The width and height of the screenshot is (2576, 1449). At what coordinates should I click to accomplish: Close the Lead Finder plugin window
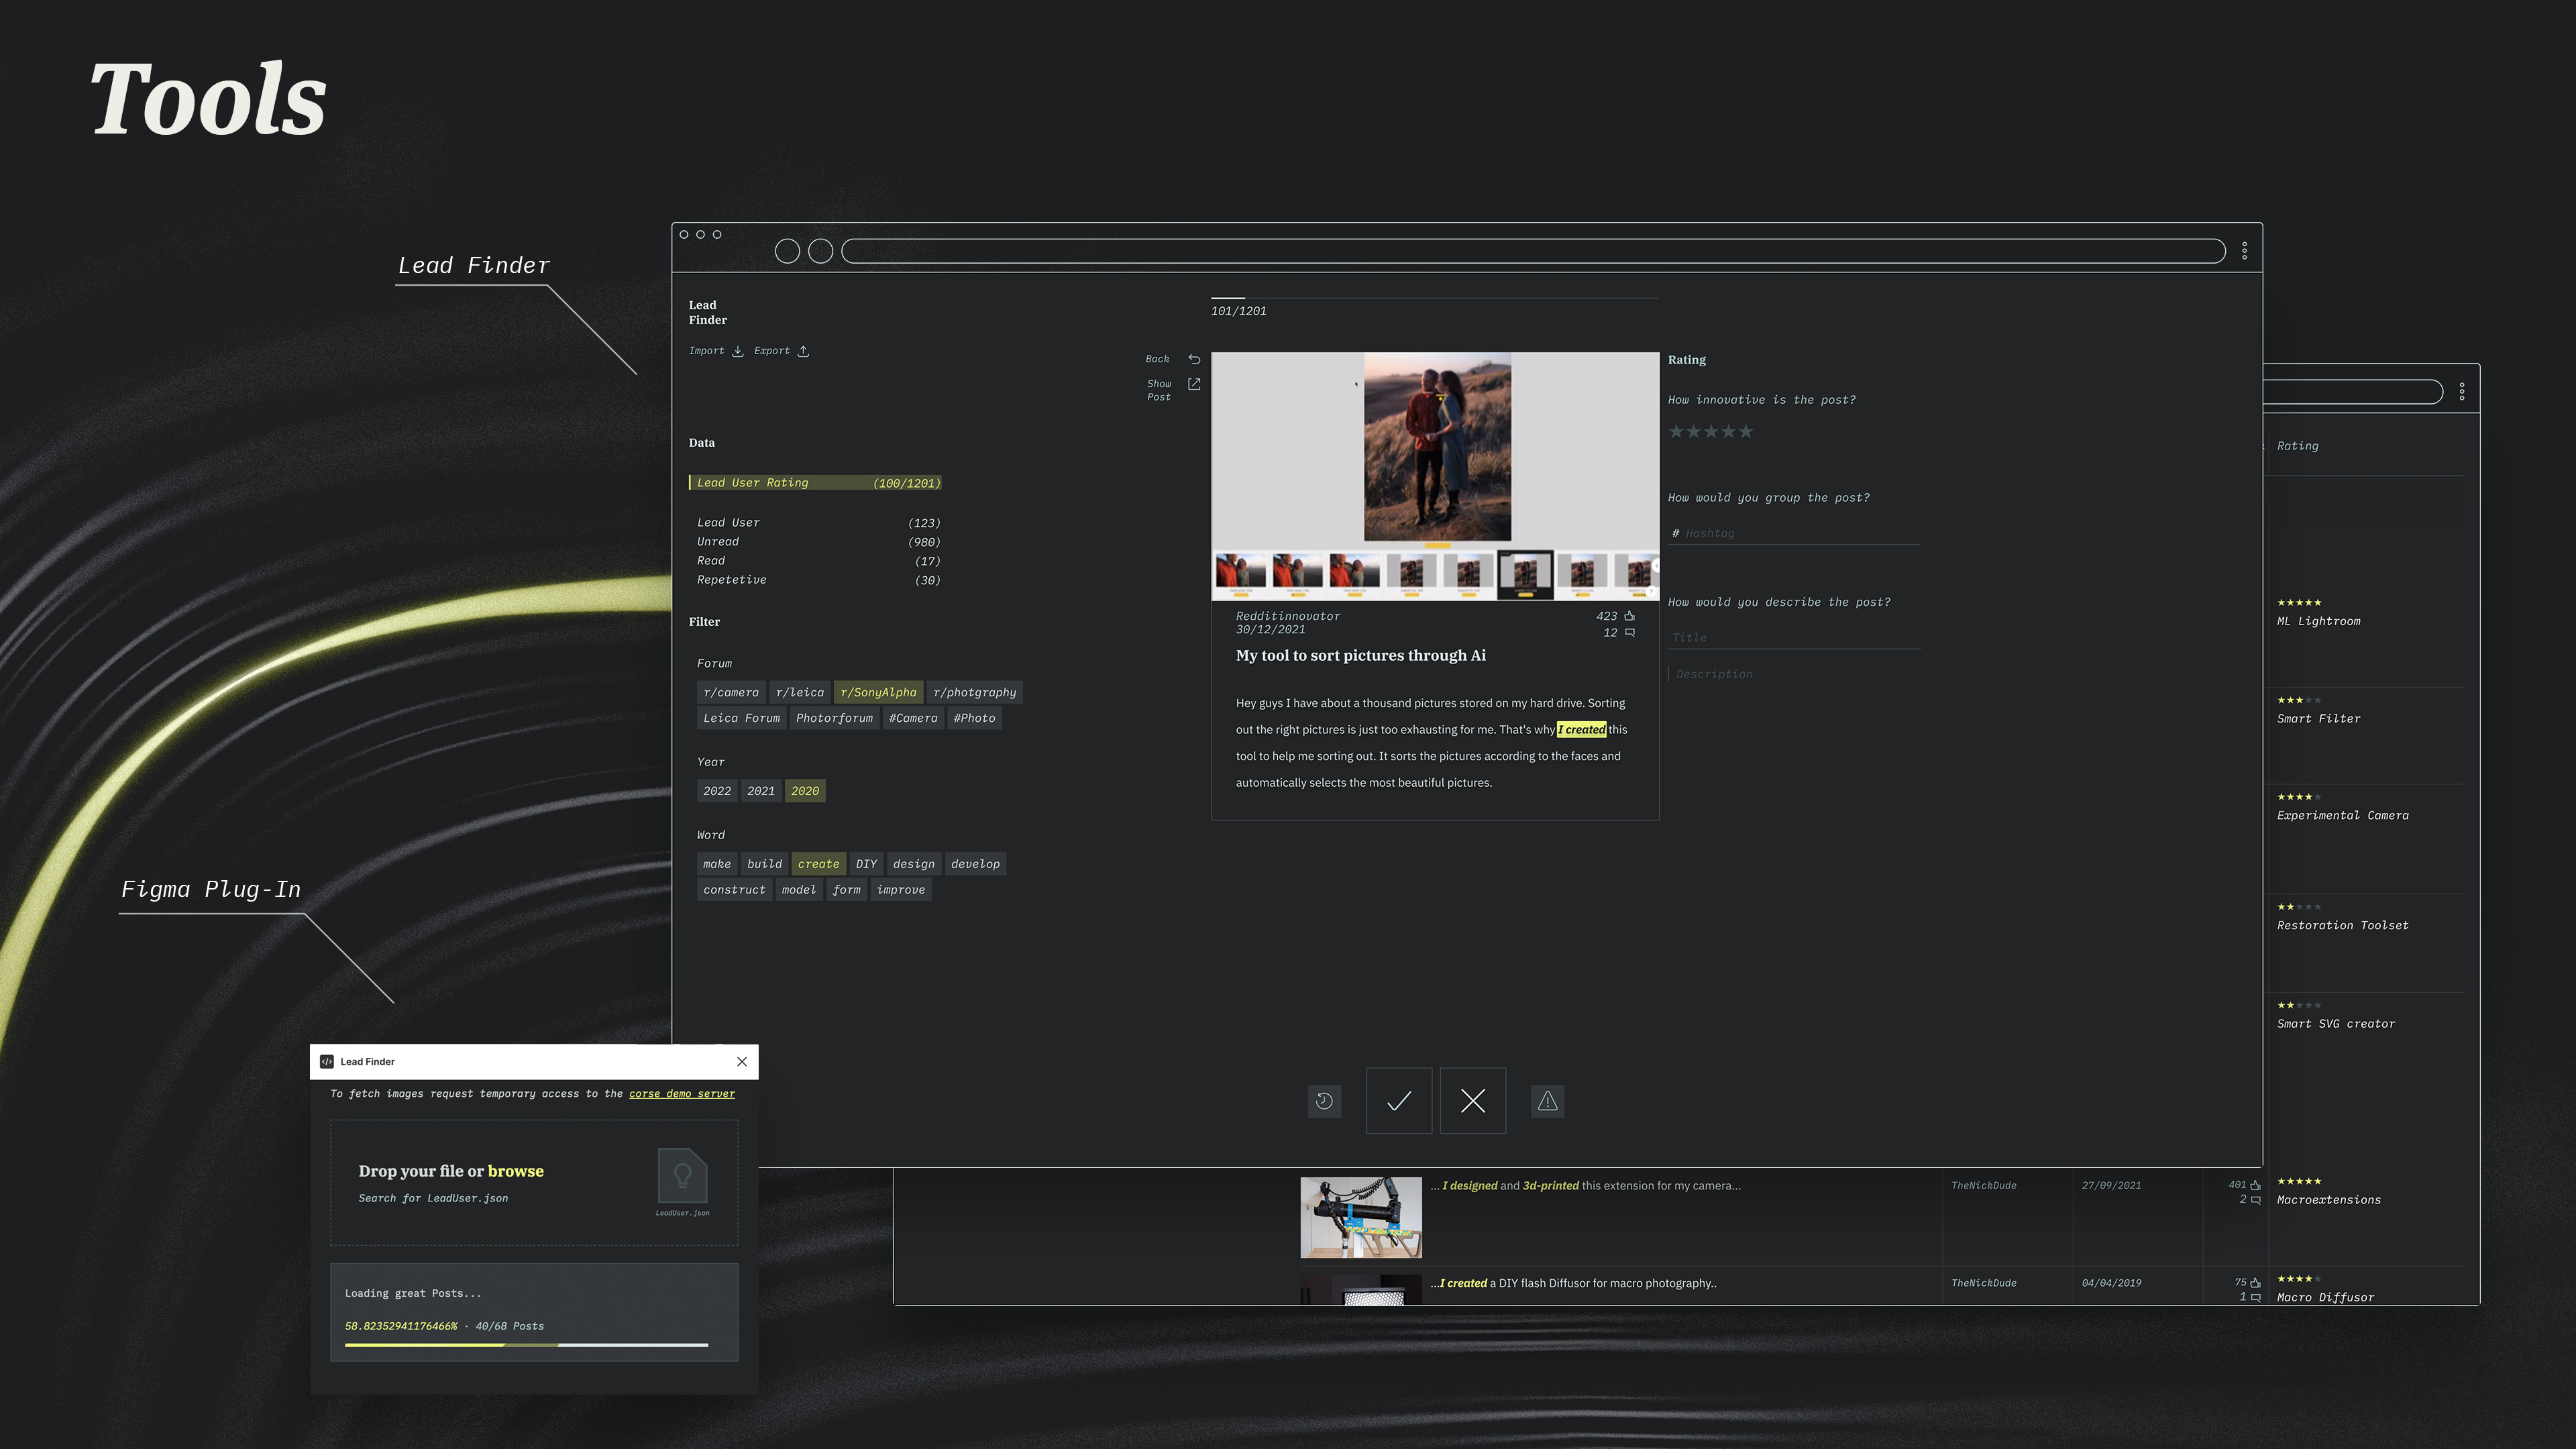(x=741, y=1062)
